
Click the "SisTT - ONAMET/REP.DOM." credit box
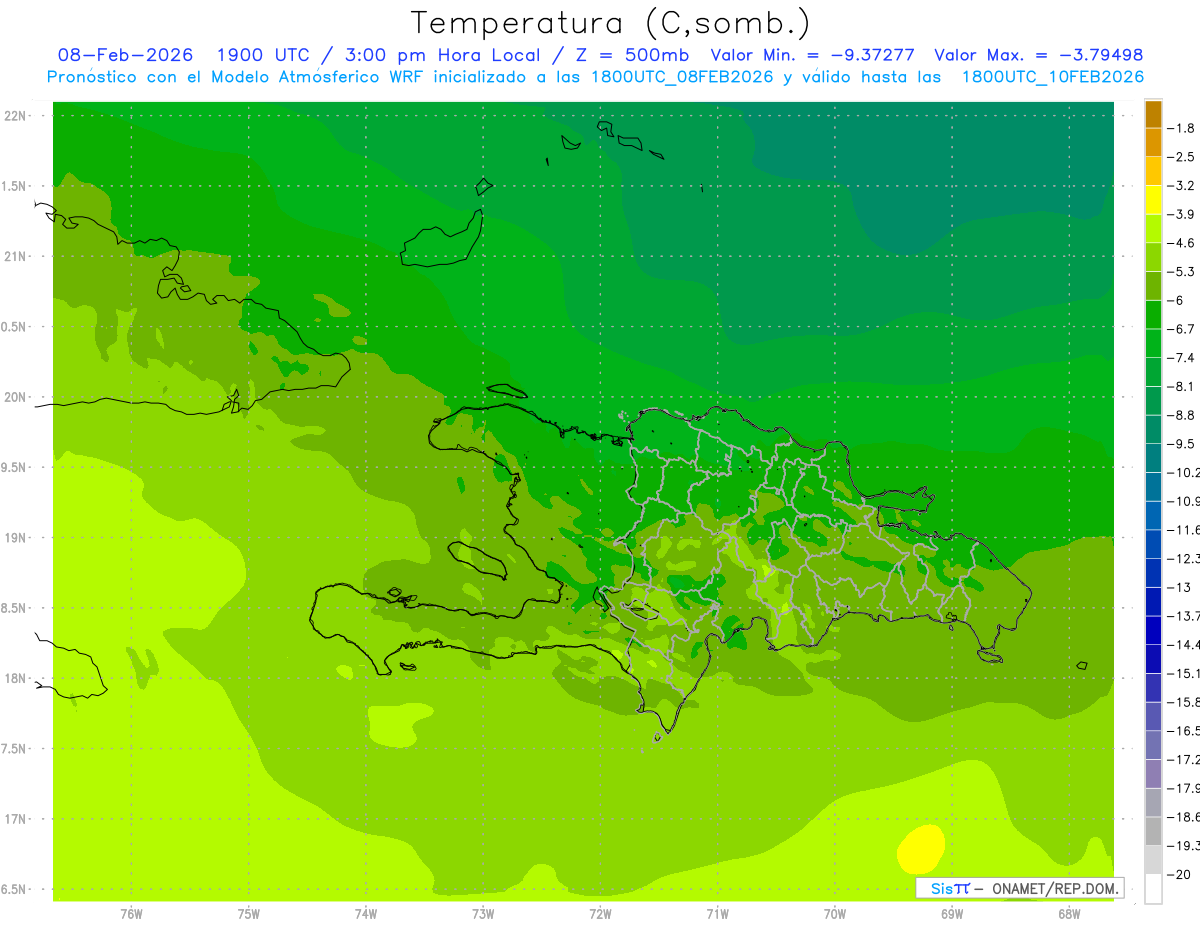[x=1019, y=888]
